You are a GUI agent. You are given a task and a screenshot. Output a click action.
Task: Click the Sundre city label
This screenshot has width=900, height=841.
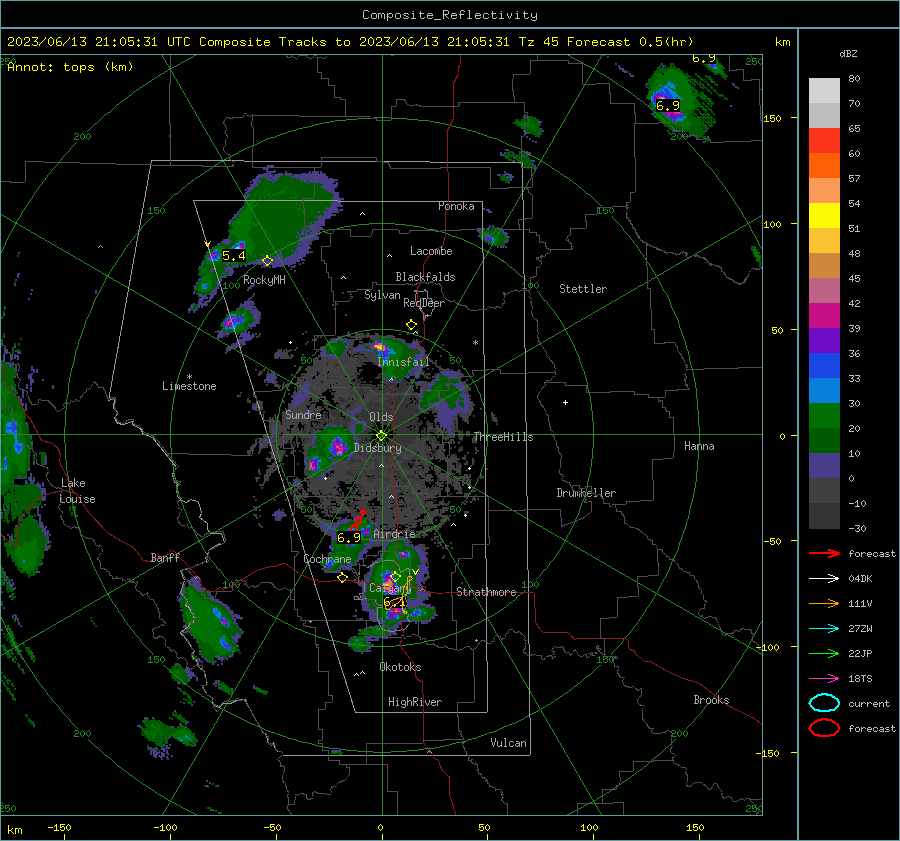point(303,414)
